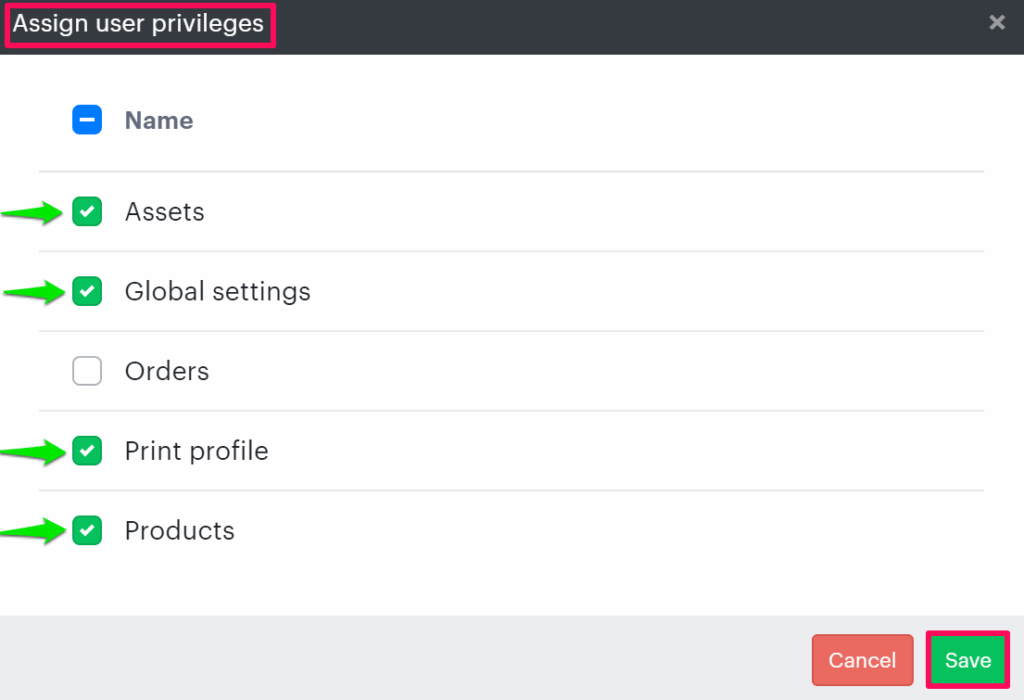
Task: Save the assigned user privileges
Action: click(x=967, y=660)
